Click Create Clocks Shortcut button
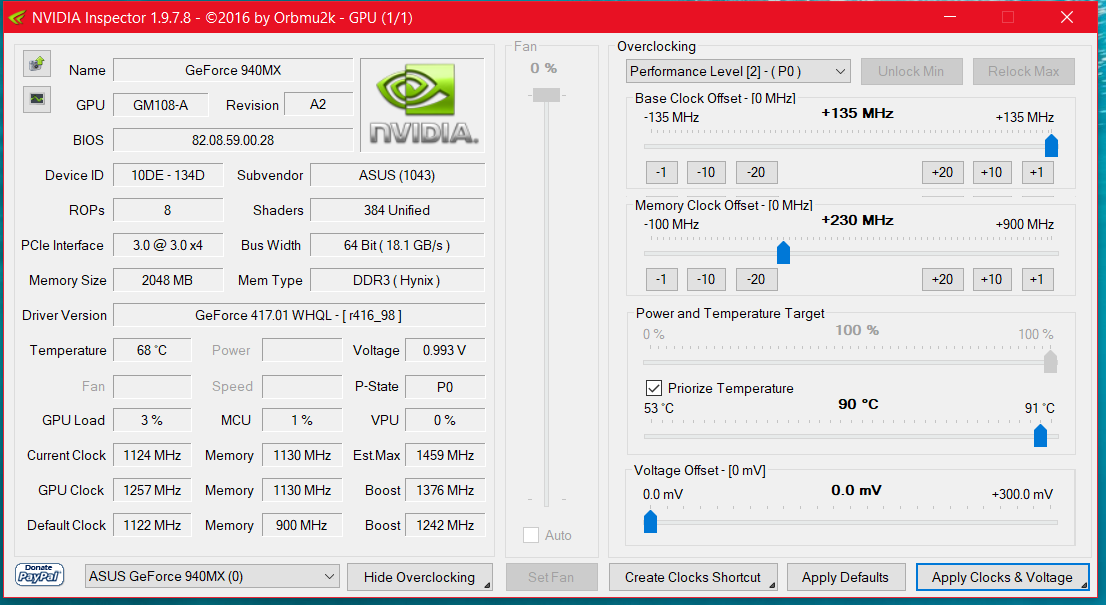The width and height of the screenshot is (1106, 605). tap(693, 577)
